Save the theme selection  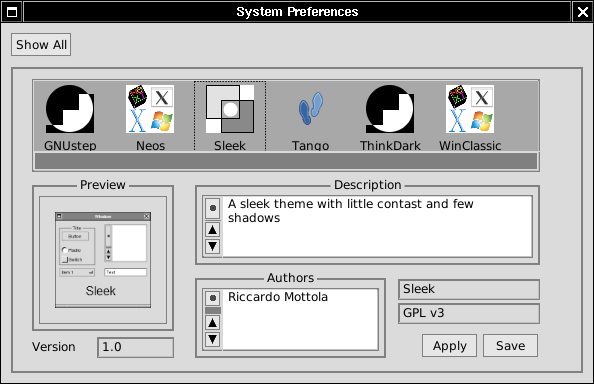coord(510,346)
